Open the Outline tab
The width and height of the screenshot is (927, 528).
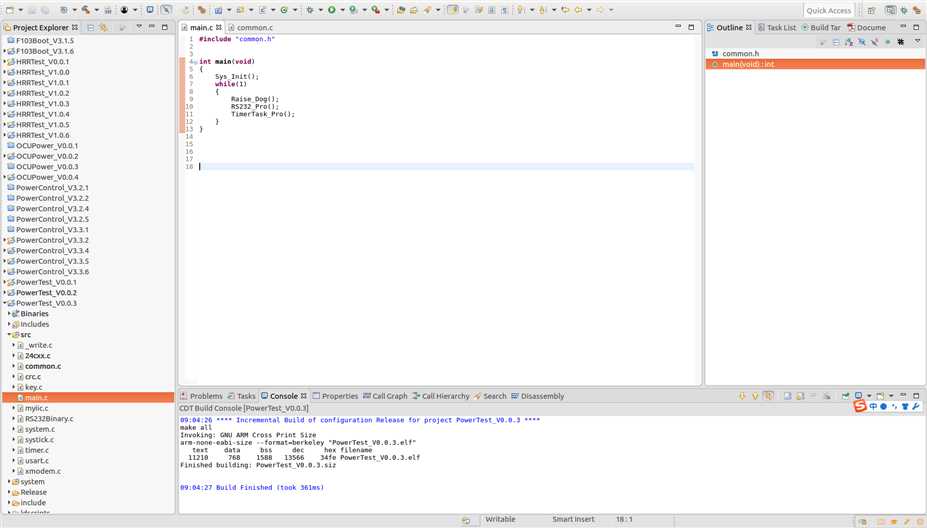(729, 27)
